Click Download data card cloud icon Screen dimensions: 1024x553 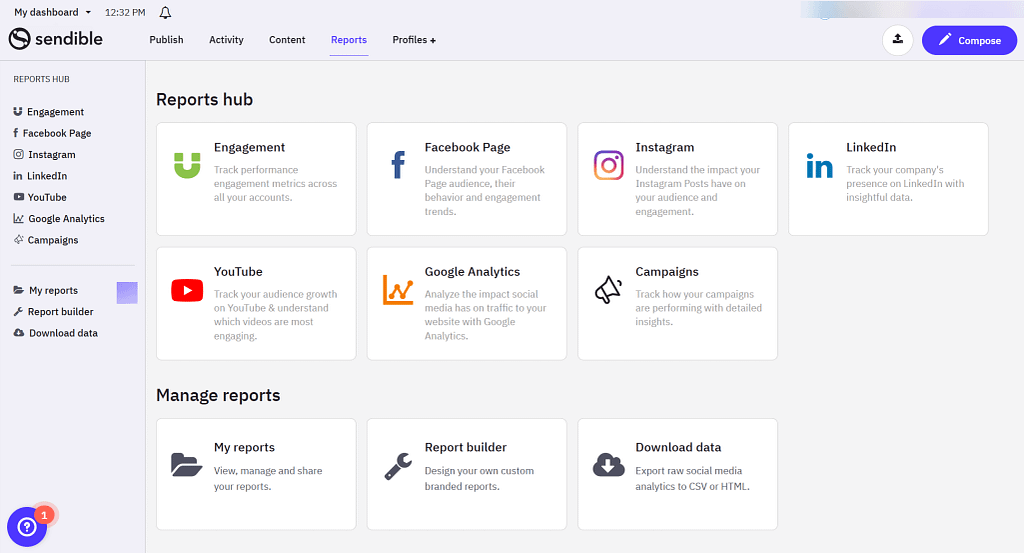(608, 465)
